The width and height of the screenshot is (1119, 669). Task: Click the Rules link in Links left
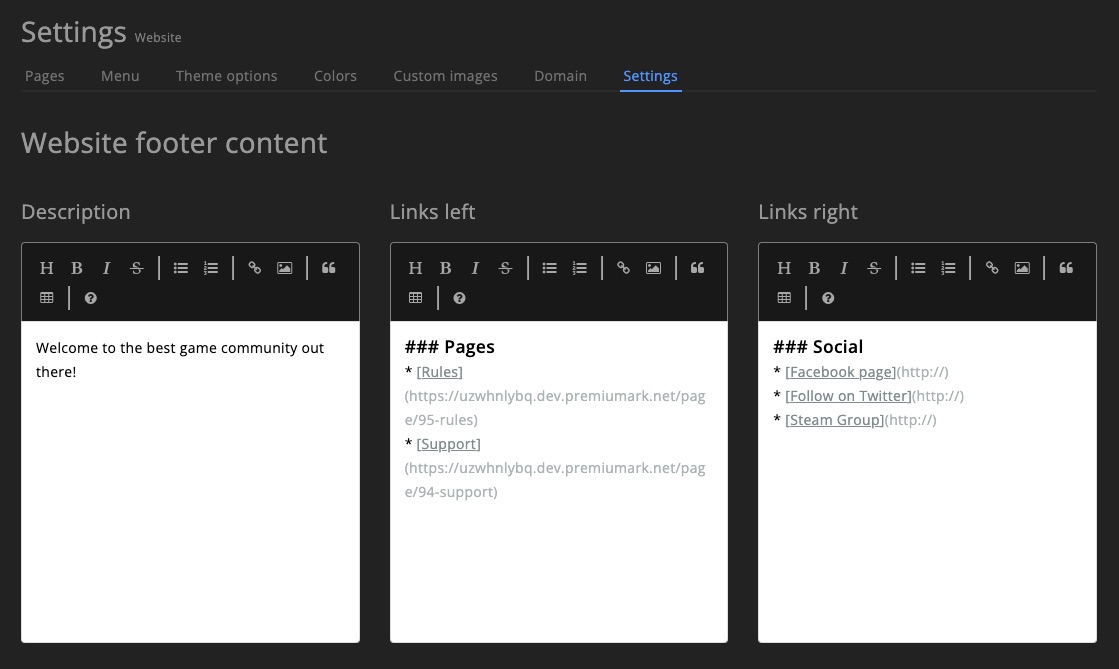439,371
